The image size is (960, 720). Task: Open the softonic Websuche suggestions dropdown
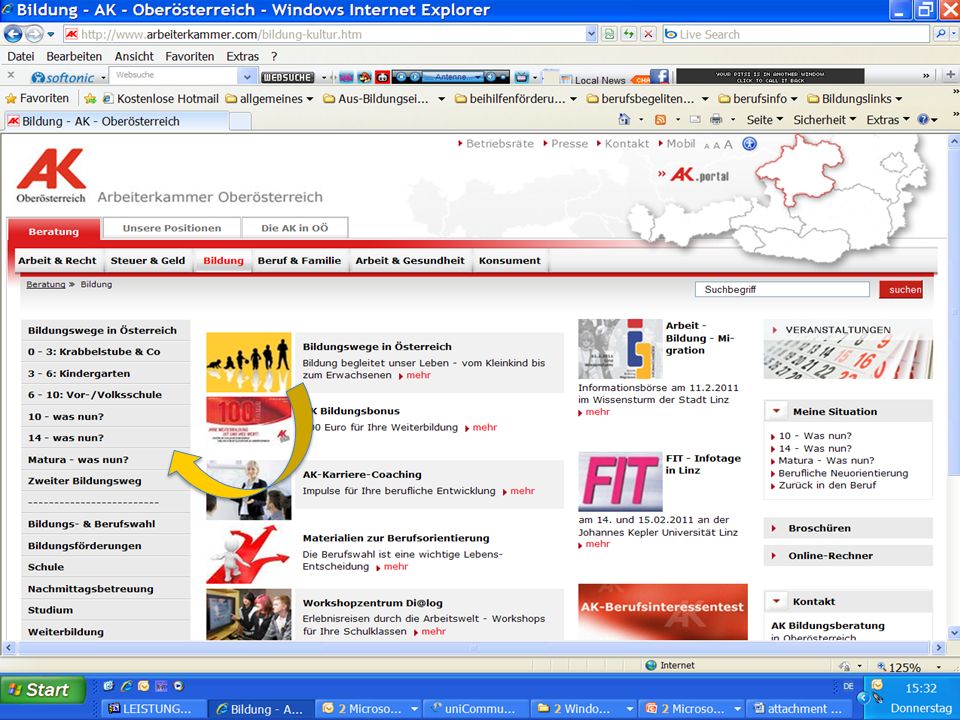247,77
